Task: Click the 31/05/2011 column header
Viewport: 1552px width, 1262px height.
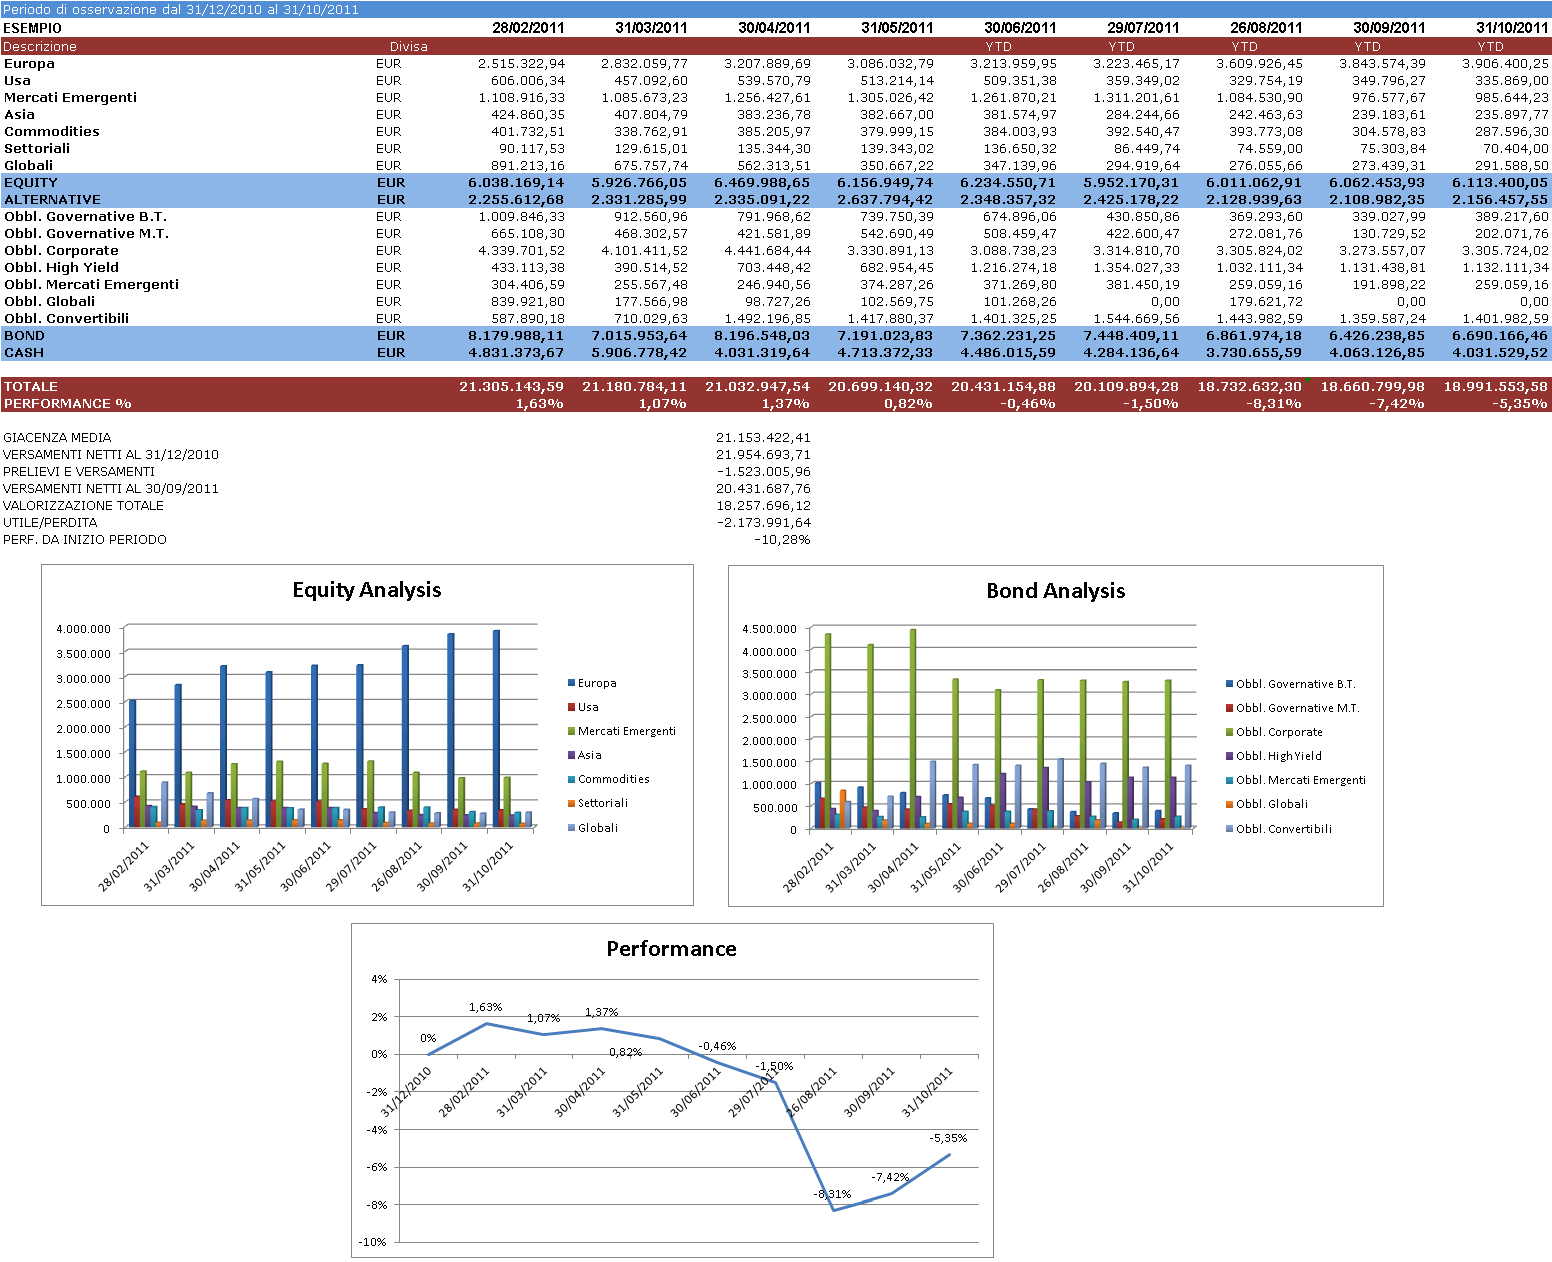Action: coord(897,28)
